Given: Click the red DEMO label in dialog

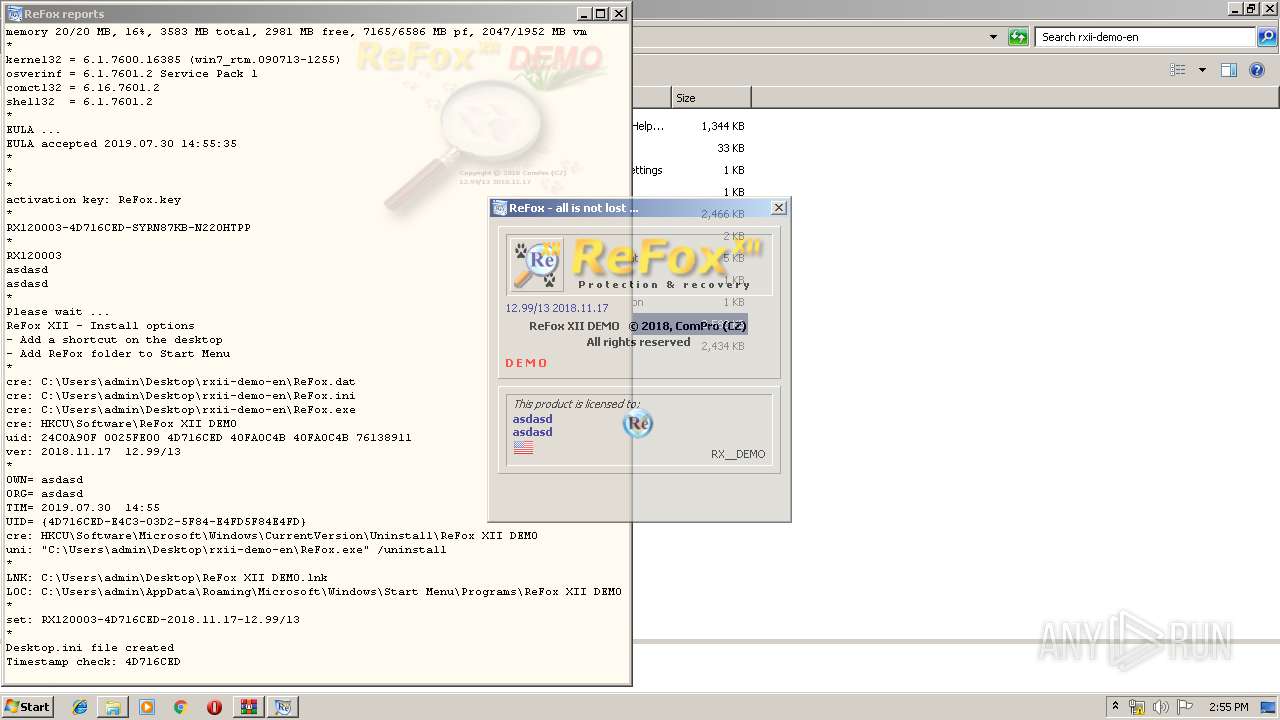Looking at the screenshot, I should click(527, 363).
